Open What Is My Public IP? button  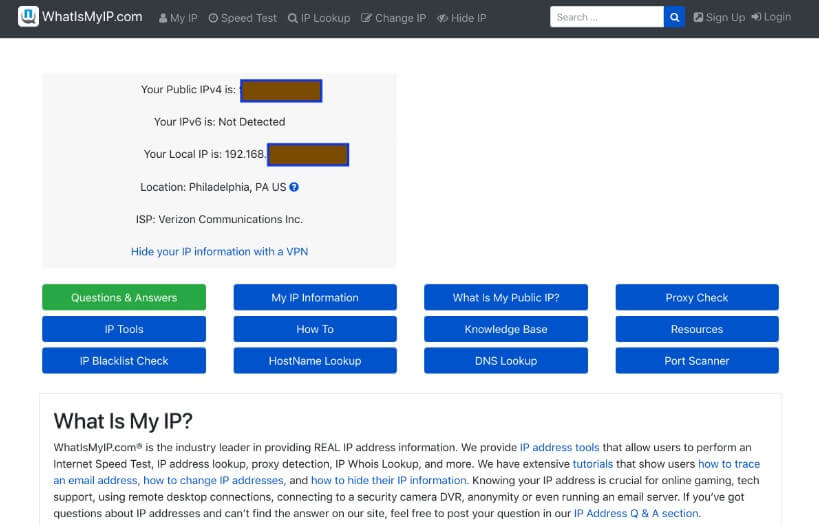(506, 297)
